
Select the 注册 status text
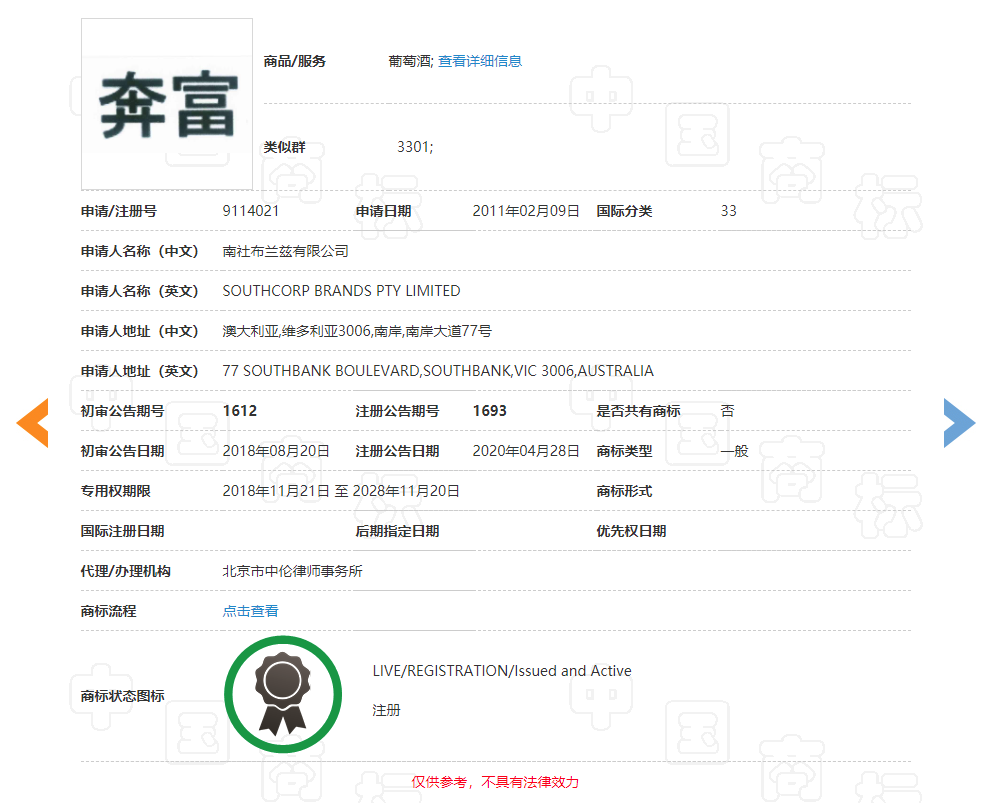(387, 711)
